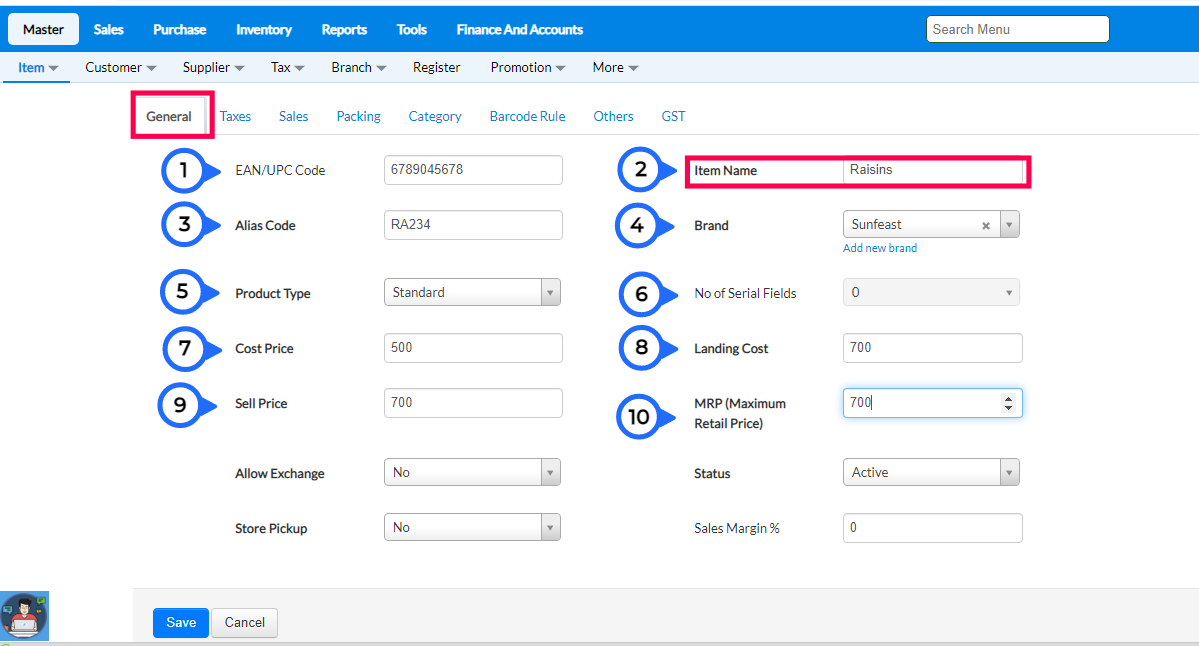Image resolution: width=1199 pixels, height=646 pixels.
Task: Switch to the Taxes tab
Action: 235,116
